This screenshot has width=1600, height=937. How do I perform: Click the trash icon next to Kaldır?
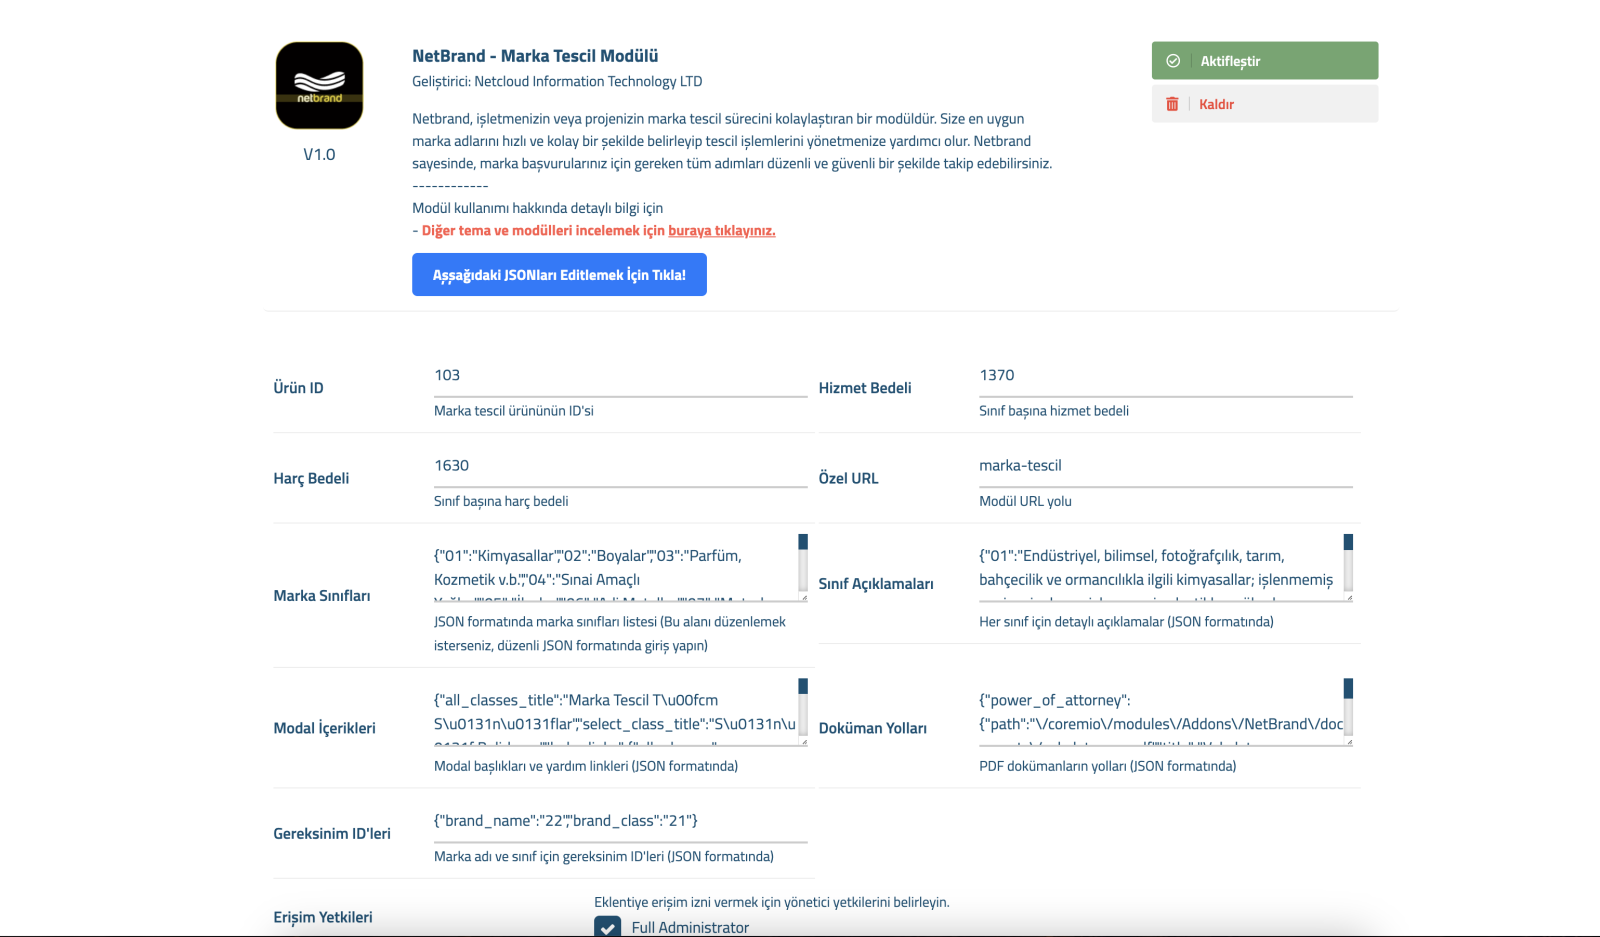(x=1172, y=104)
